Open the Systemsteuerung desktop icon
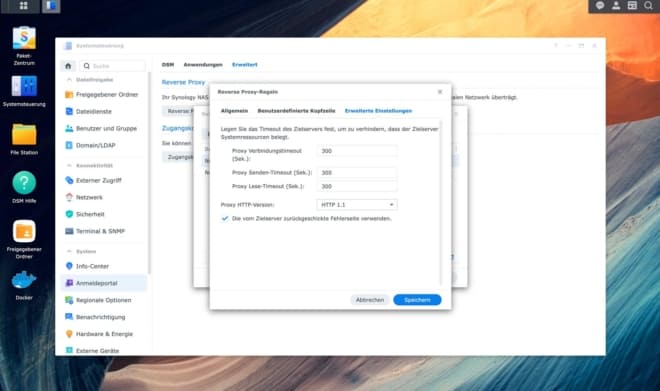The image size is (660, 391). coord(24,91)
